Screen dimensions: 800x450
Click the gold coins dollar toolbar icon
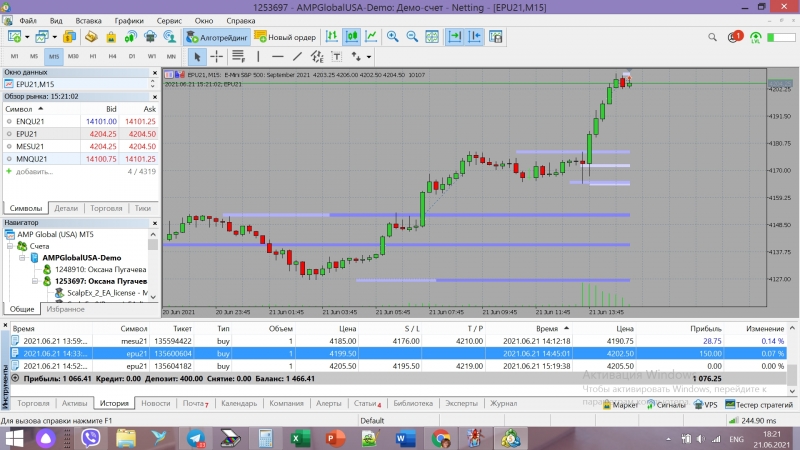coord(69,37)
